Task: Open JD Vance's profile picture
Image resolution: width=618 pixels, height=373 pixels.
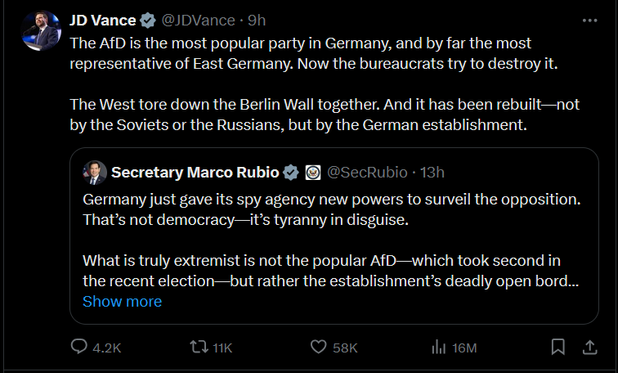Action: point(41,31)
